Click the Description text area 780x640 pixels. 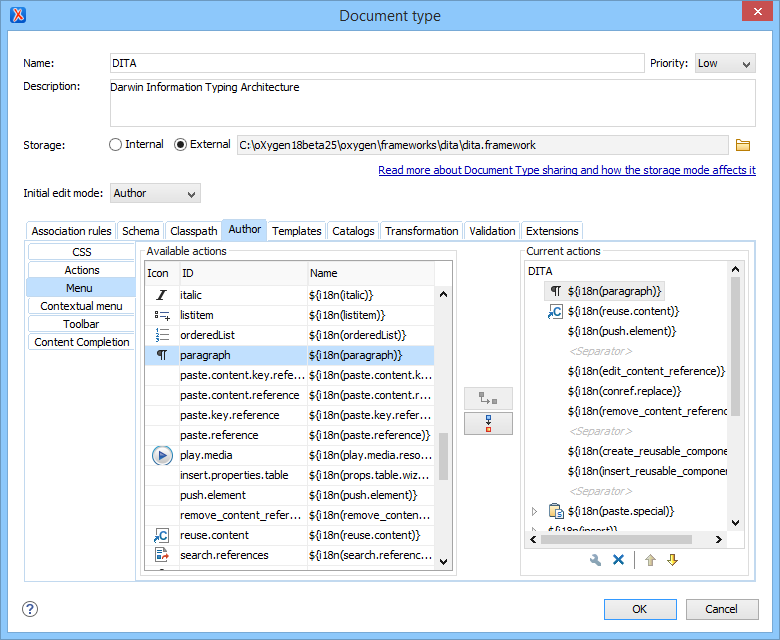click(x=433, y=103)
